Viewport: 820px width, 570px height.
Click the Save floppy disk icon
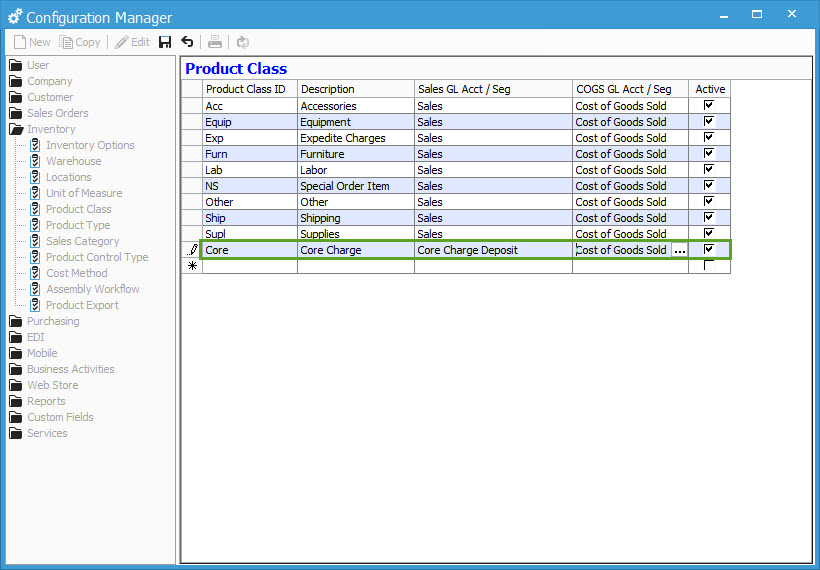[165, 42]
